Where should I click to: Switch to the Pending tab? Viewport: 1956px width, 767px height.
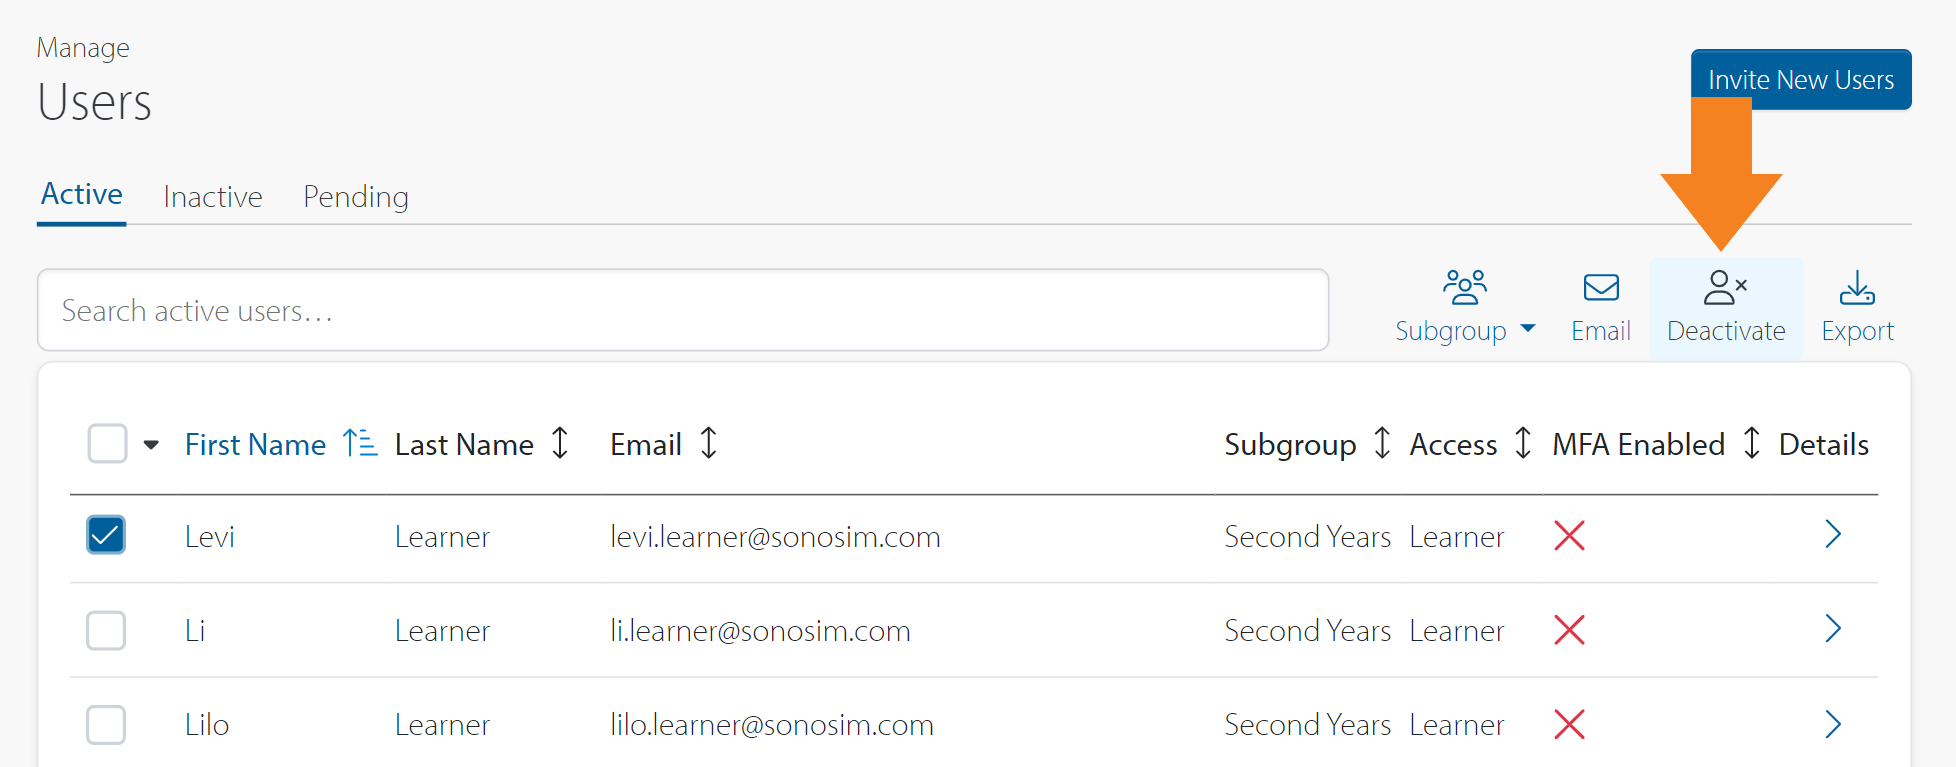tap(356, 196)
